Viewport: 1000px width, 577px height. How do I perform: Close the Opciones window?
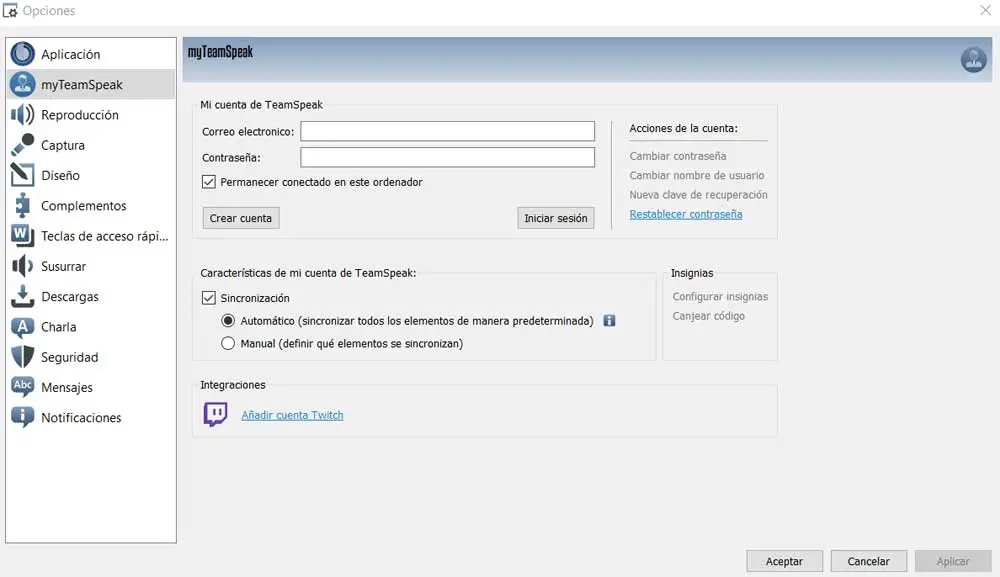point(985,10)
